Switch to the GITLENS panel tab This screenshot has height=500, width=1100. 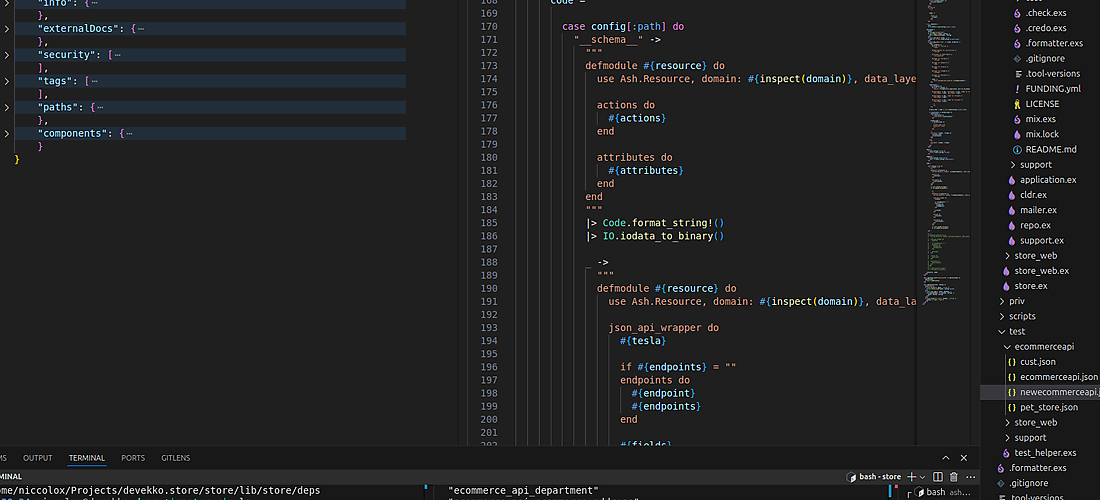click(x=175, y=458)
